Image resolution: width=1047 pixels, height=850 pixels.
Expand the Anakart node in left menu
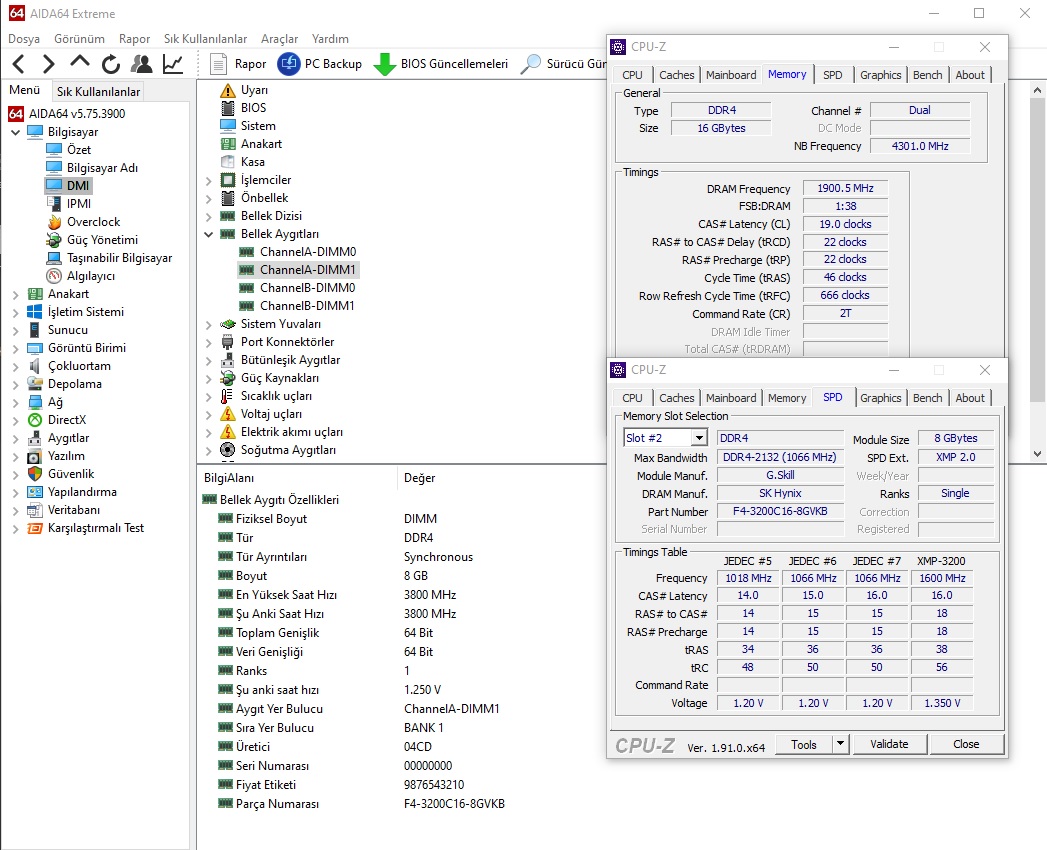coord(15,294)
